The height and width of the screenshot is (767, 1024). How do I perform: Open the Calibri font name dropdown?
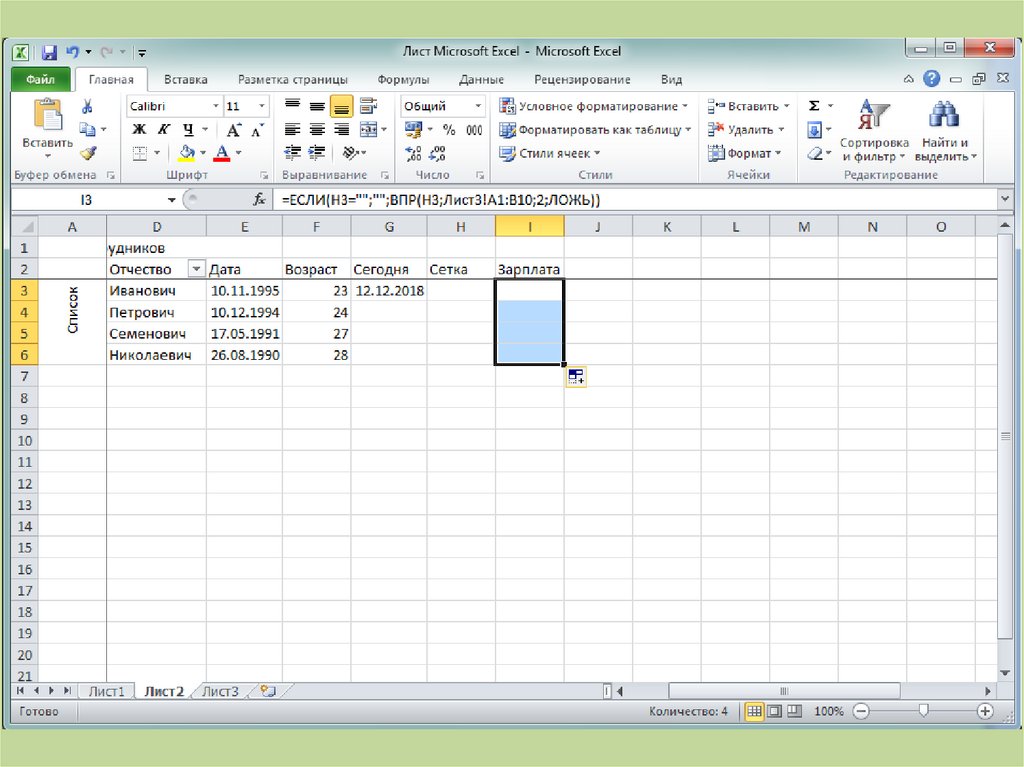(215, 106)
